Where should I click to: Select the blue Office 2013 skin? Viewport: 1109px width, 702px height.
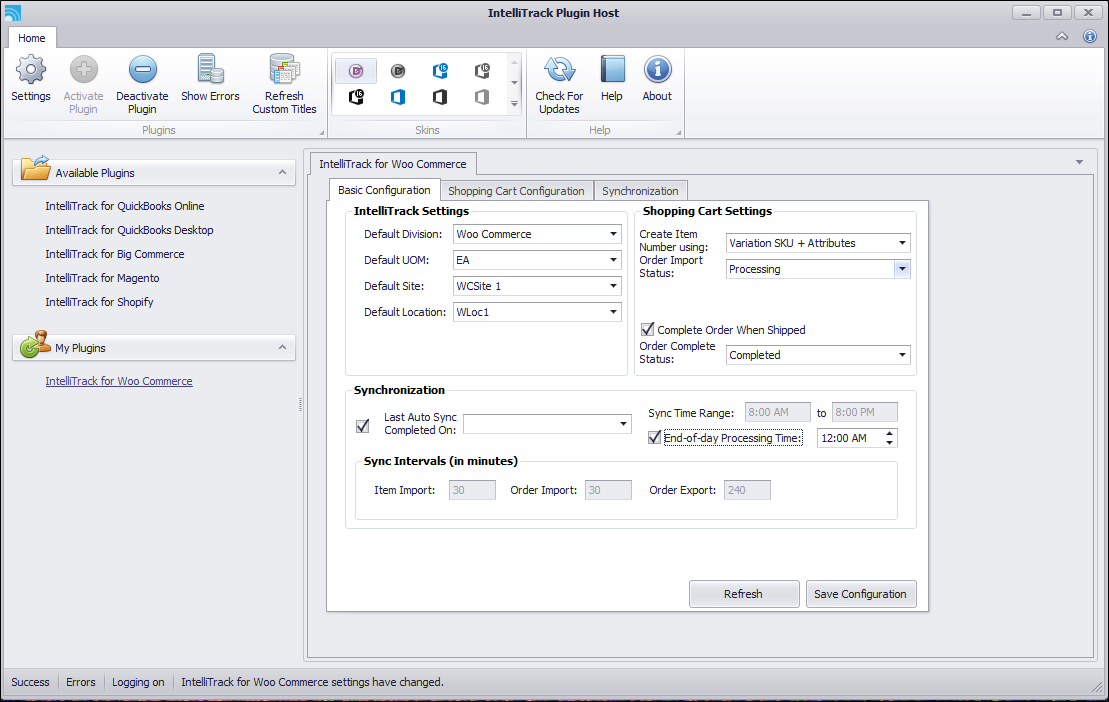398,97
